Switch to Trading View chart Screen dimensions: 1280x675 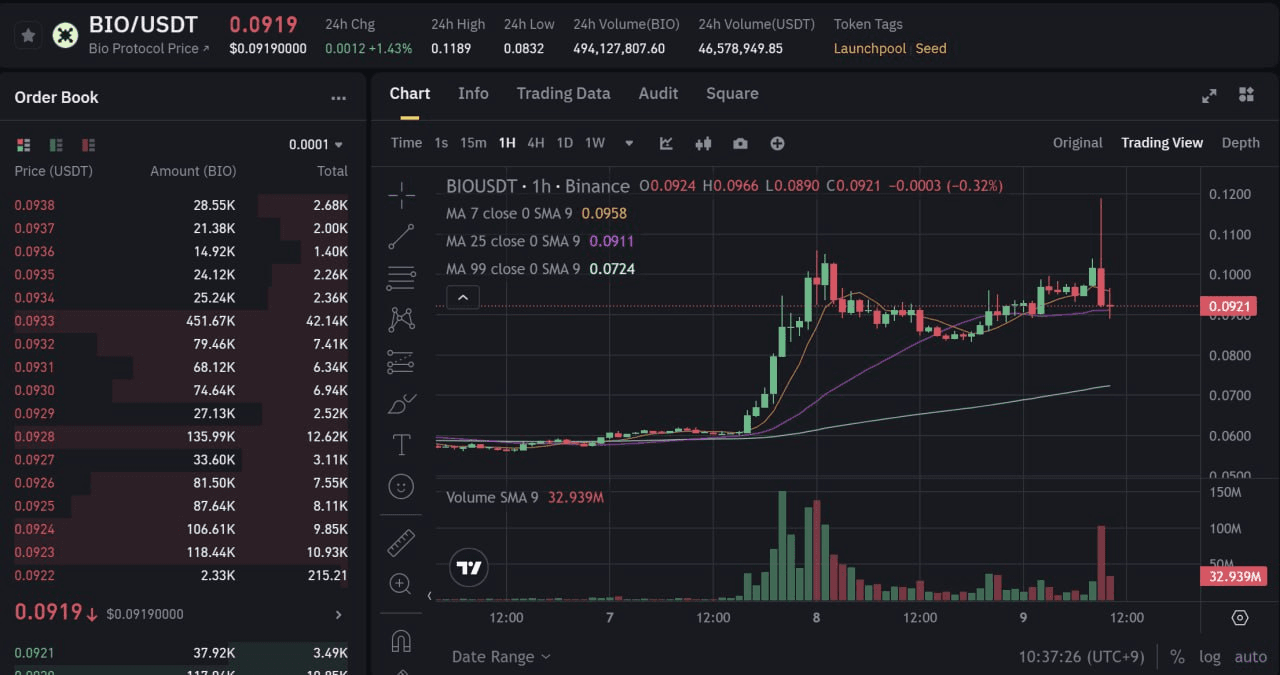click(1162, 143)
